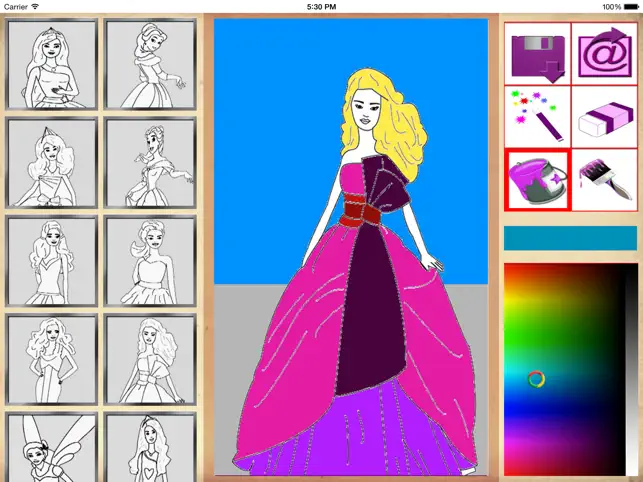The height and width of the screenshot is (482, 643).
Task: Fill the doll's yellow hair area
Action: [404, 127]
